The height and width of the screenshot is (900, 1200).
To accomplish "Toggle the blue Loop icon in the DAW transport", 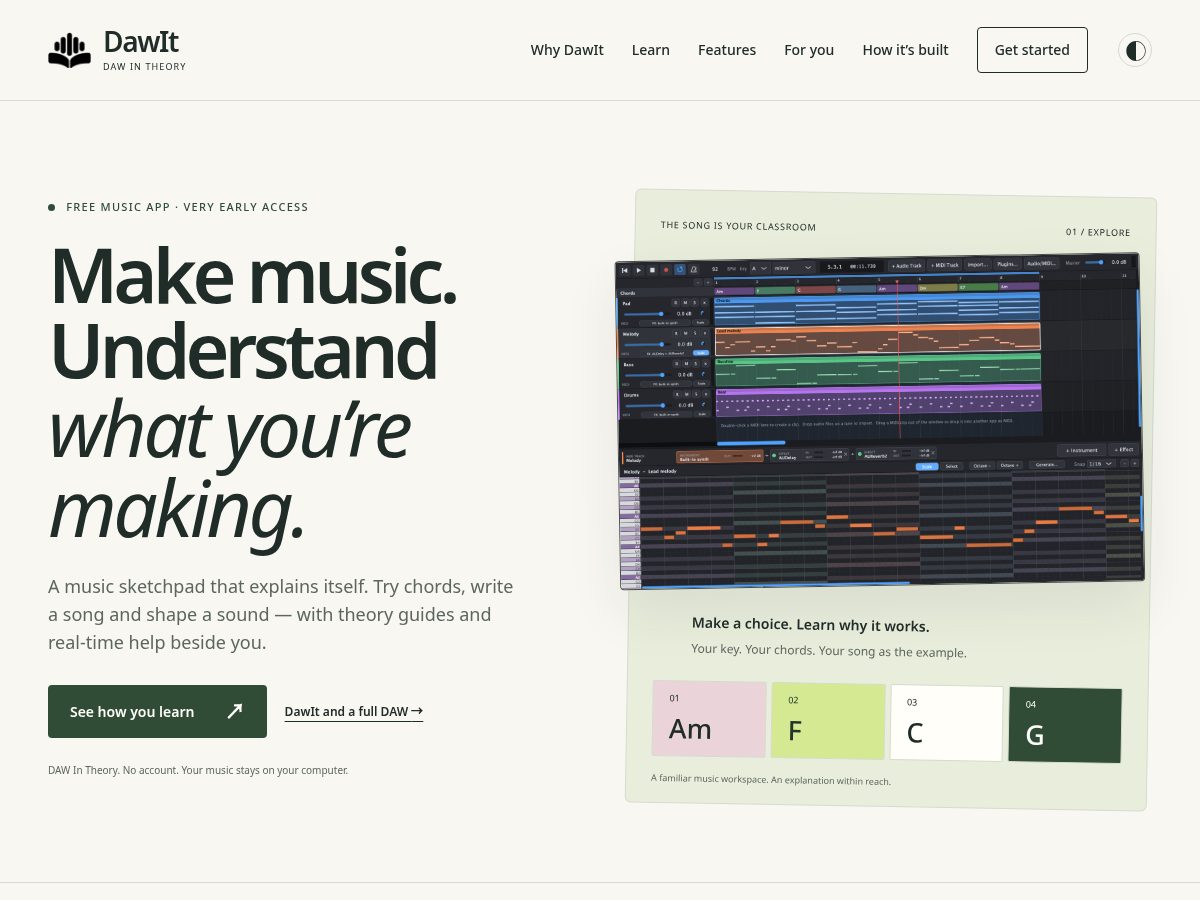I will click(x=680, y=270).
